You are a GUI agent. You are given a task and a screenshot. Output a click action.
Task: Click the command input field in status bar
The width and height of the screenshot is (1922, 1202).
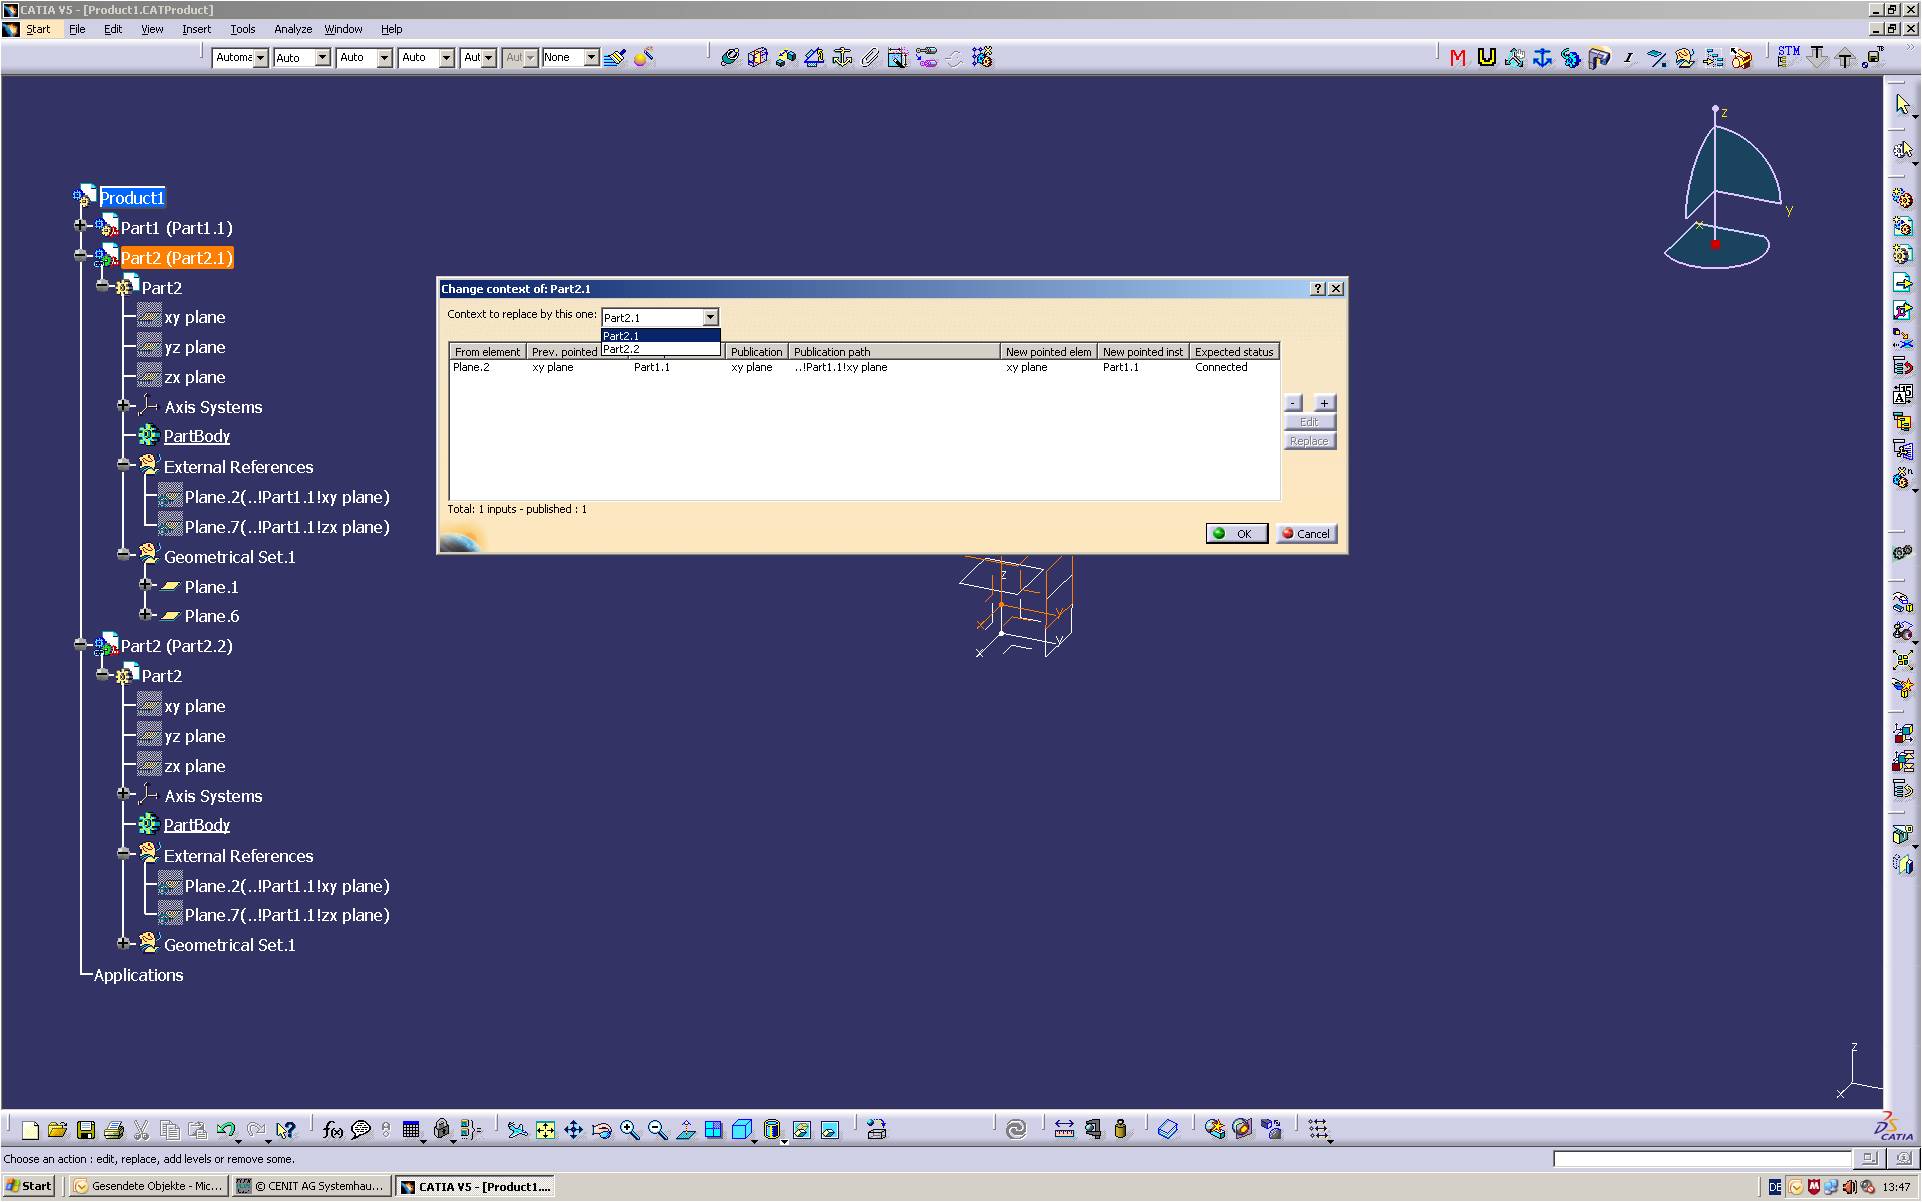point(1702,1159)
